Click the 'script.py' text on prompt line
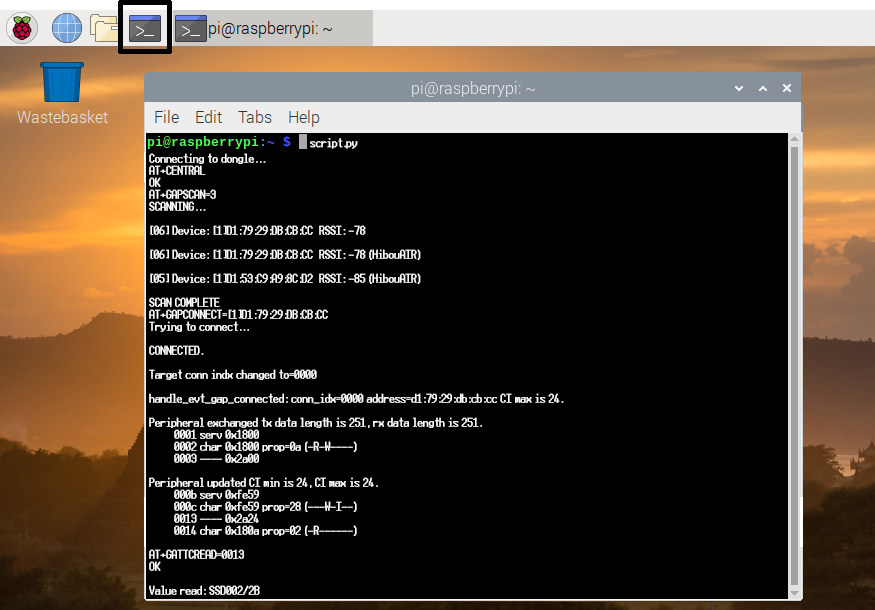Image resolution: width=875 pixels, height=610 pixels. point(333,143)
